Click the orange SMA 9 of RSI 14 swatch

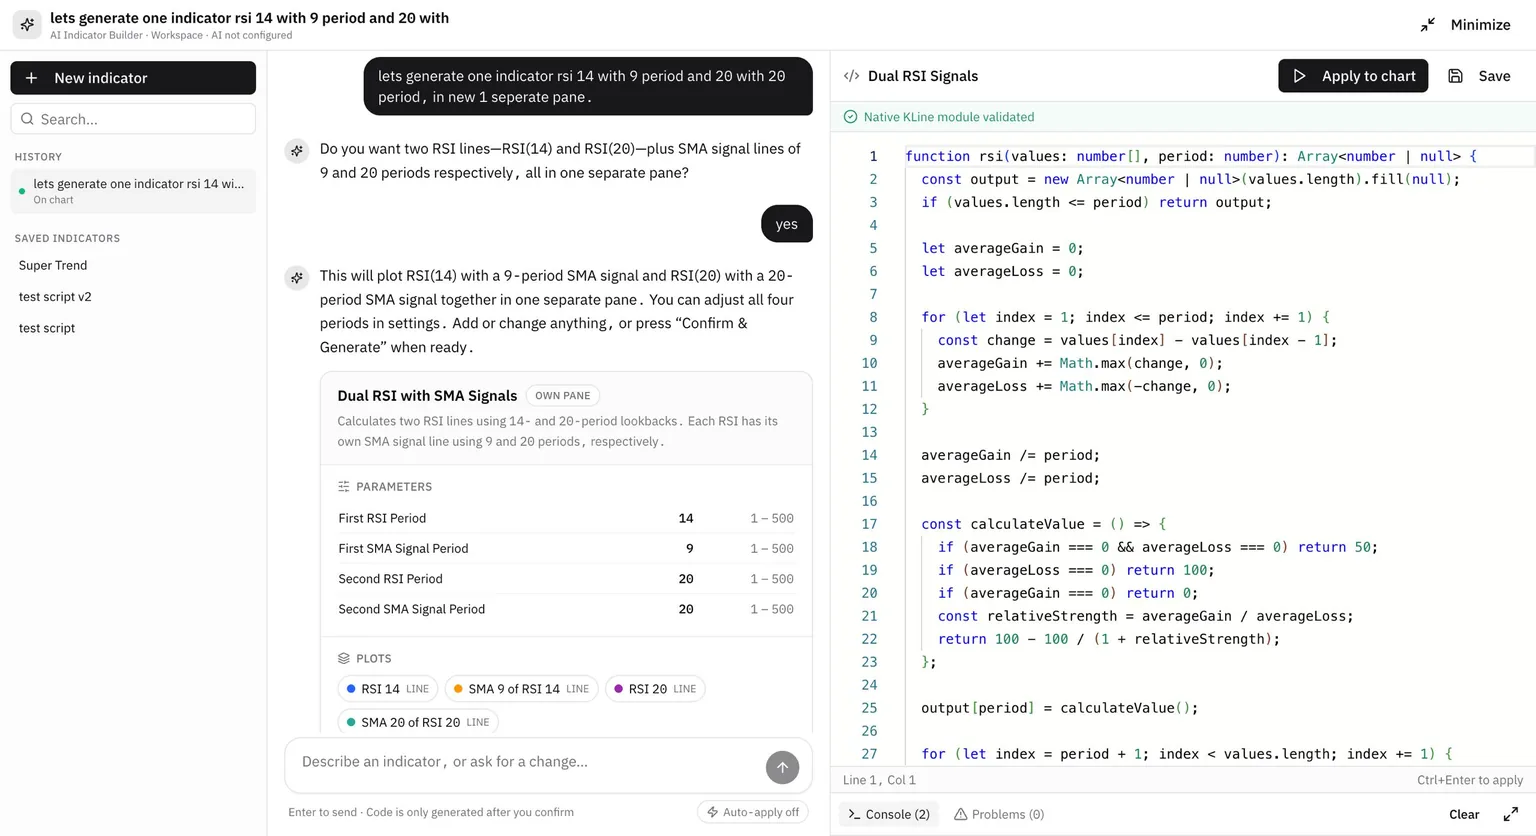(458, 689)
